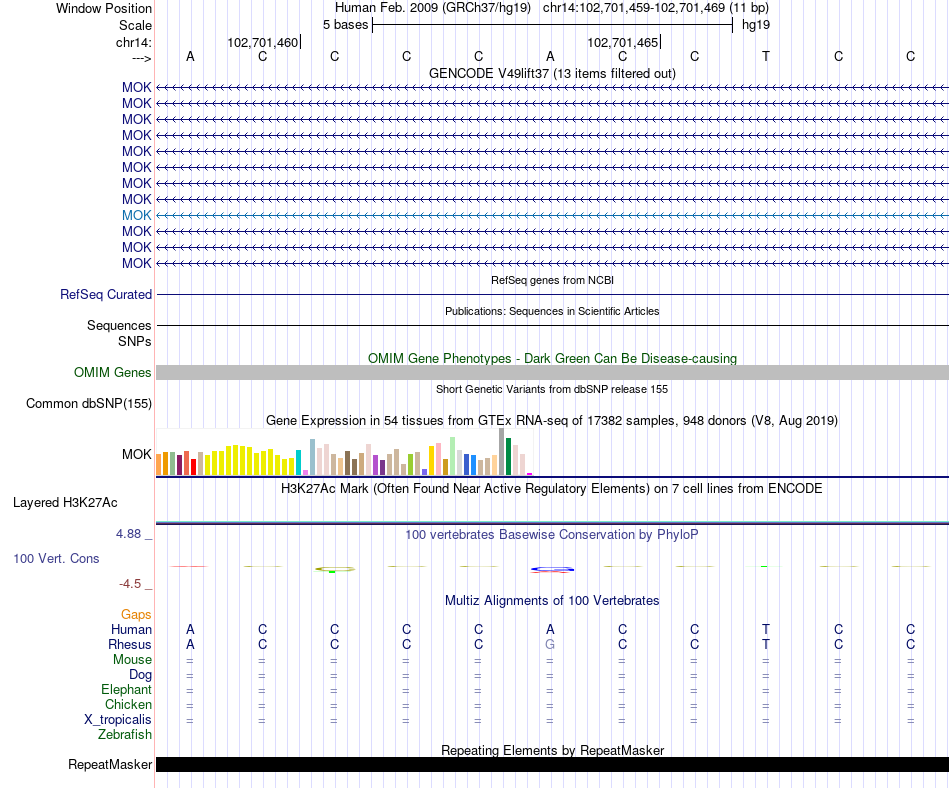This screenshot has width=950, height=788.
Task: Click the T base in the top sequence row
Action: point(766,56)
